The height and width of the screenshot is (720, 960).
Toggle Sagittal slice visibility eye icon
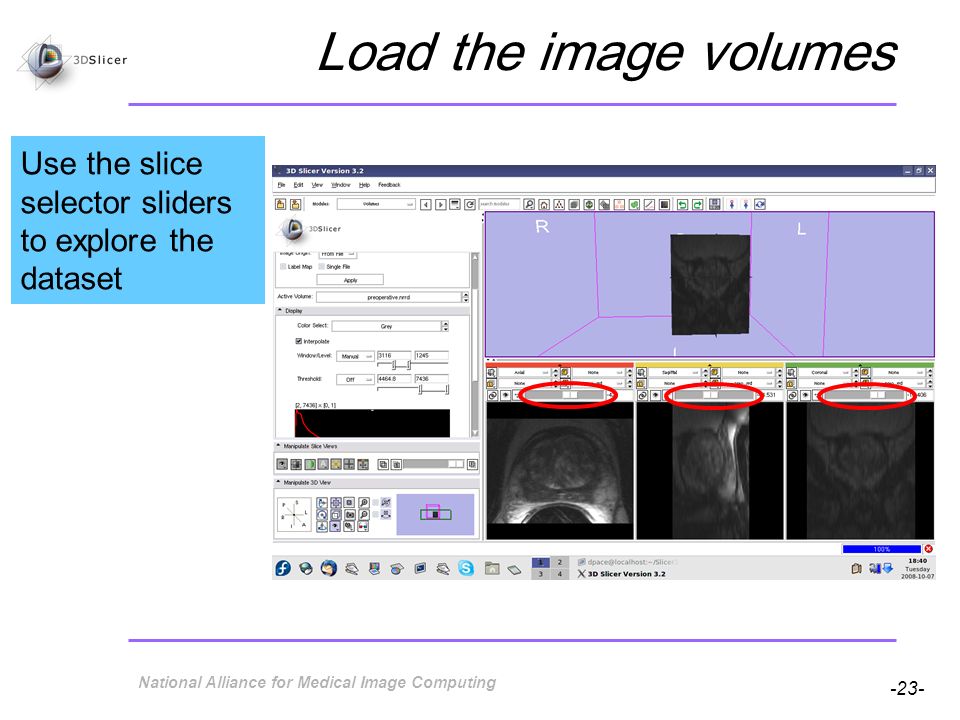coord(656,396)
